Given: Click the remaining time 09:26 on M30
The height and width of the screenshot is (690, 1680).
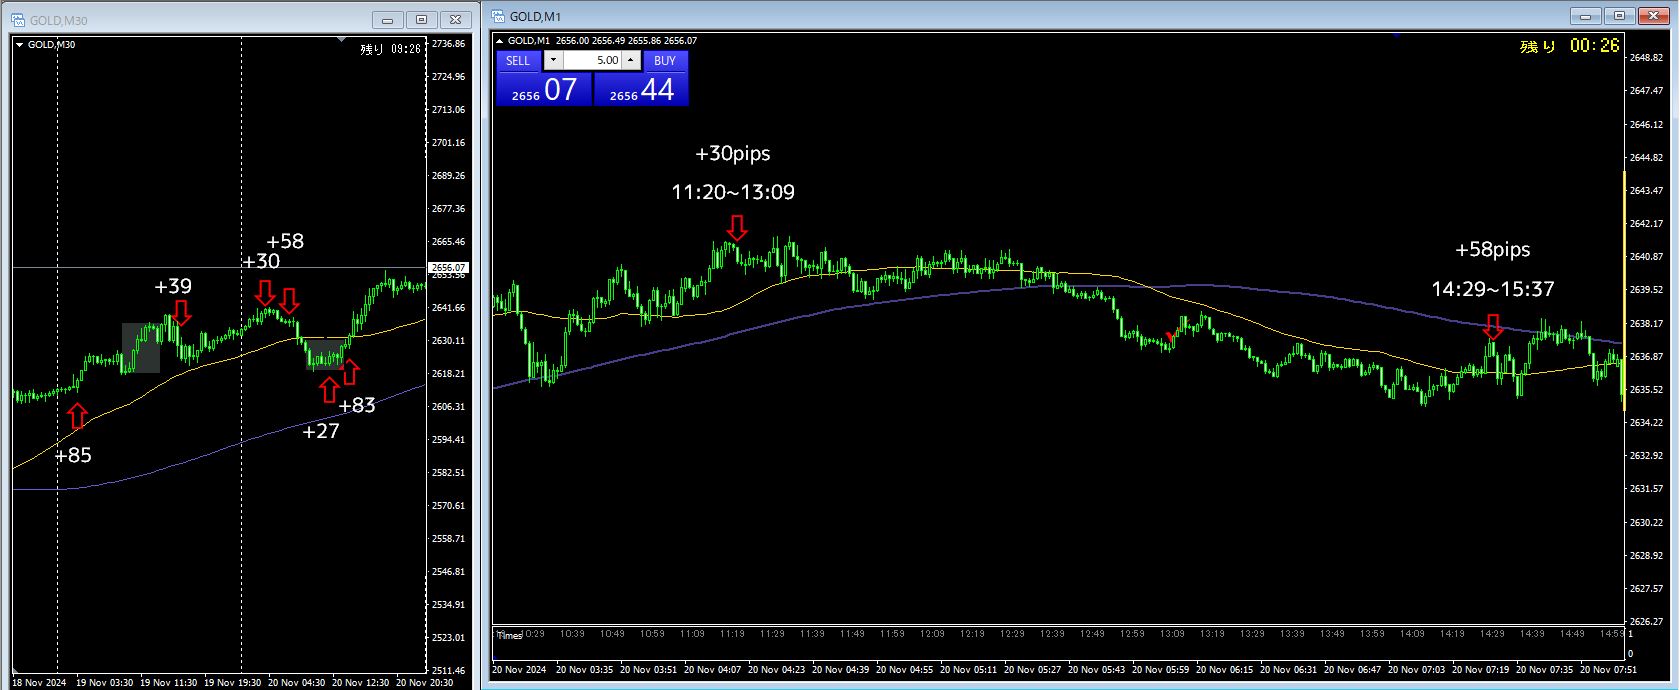Looking at the screenshot, I should [x=390, y=48].
